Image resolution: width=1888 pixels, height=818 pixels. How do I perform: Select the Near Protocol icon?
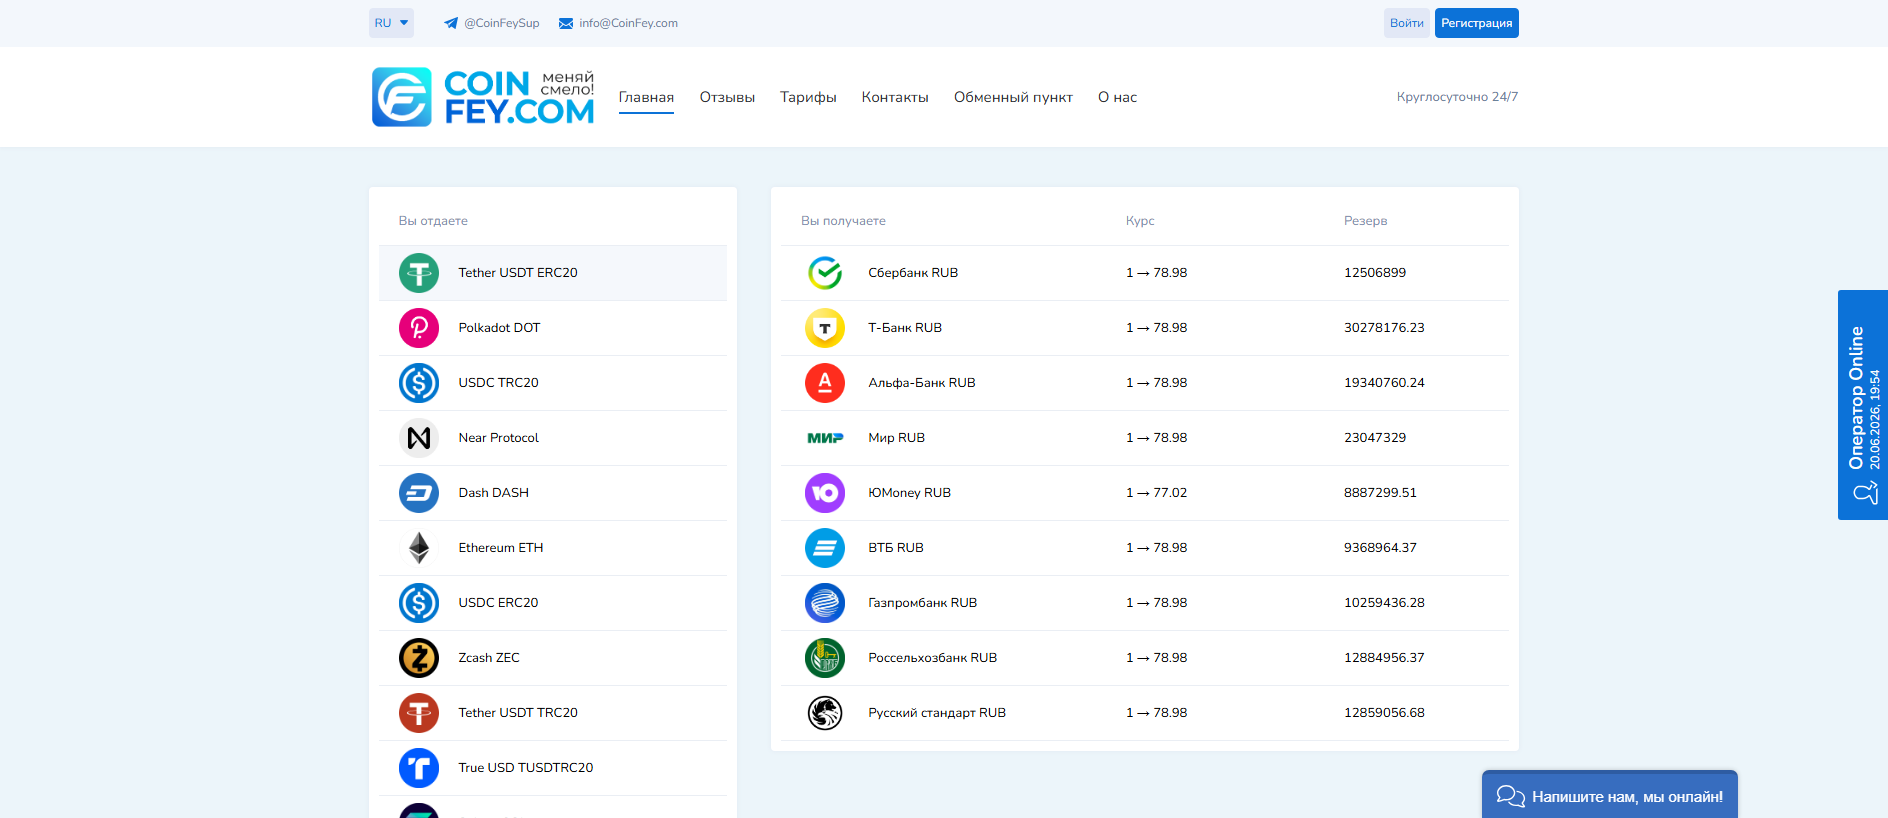coord(419,438)
